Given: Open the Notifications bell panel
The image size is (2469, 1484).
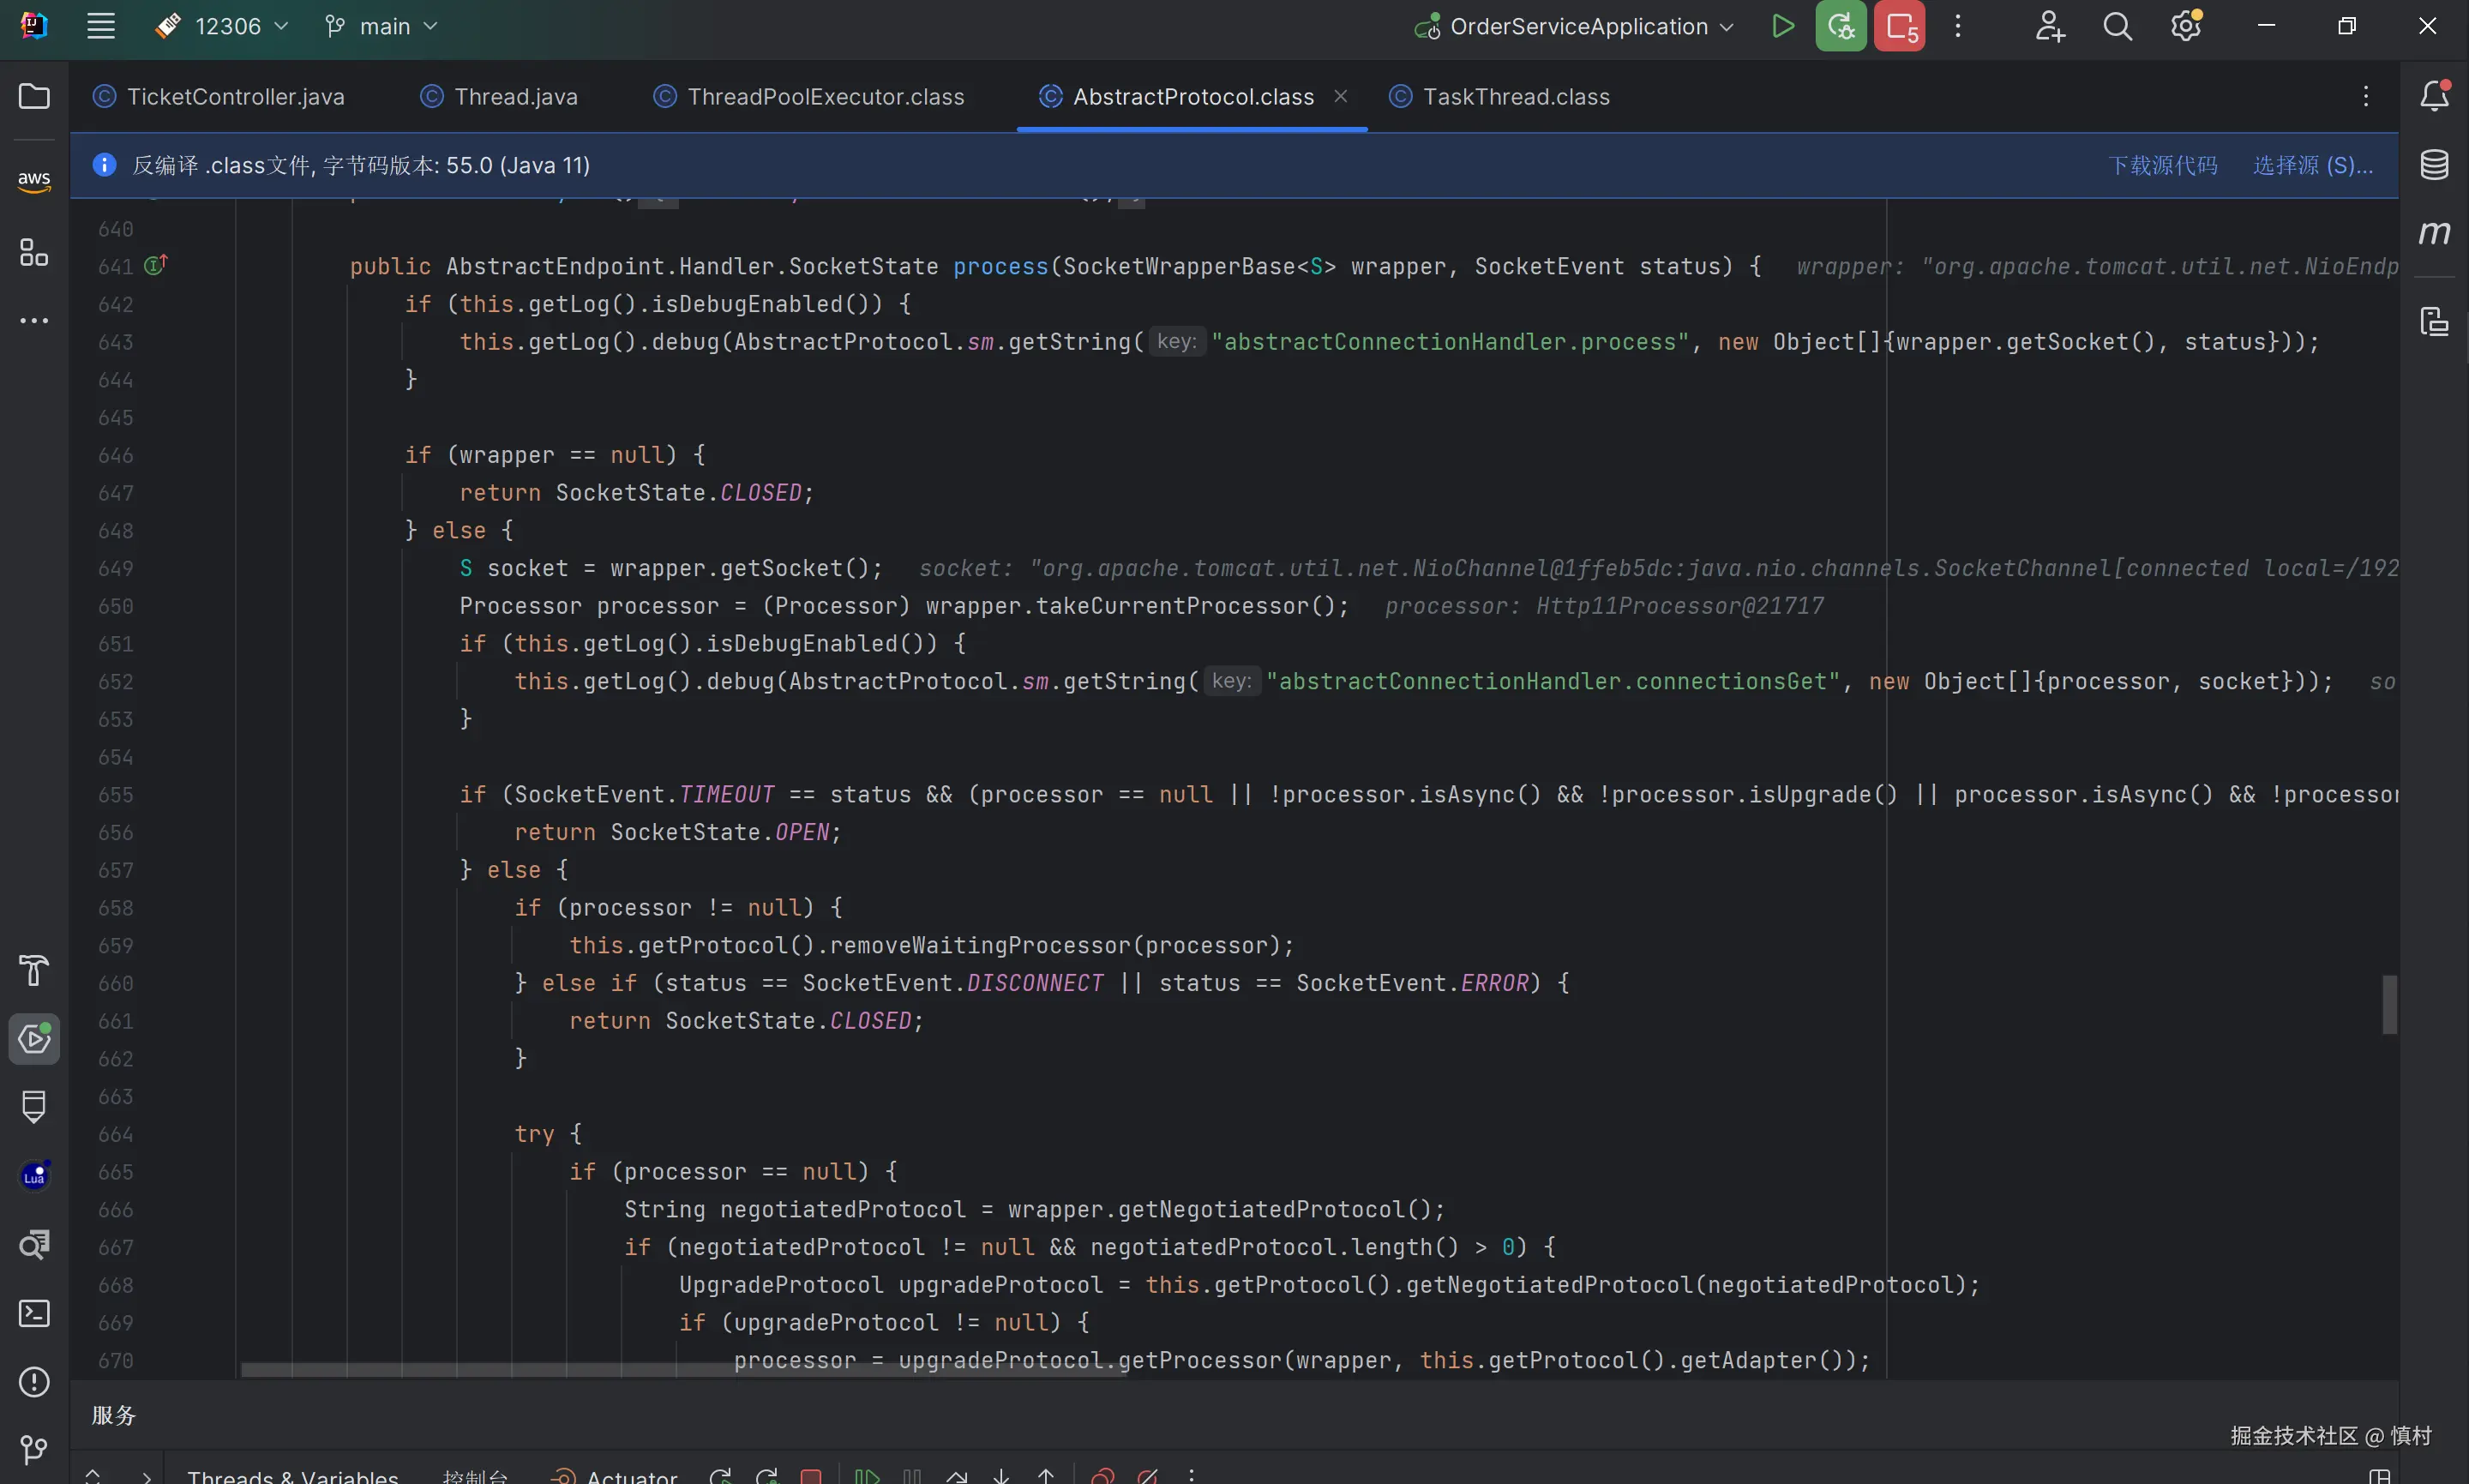Looking at the screenshot, I should (x=2434, y=96).
